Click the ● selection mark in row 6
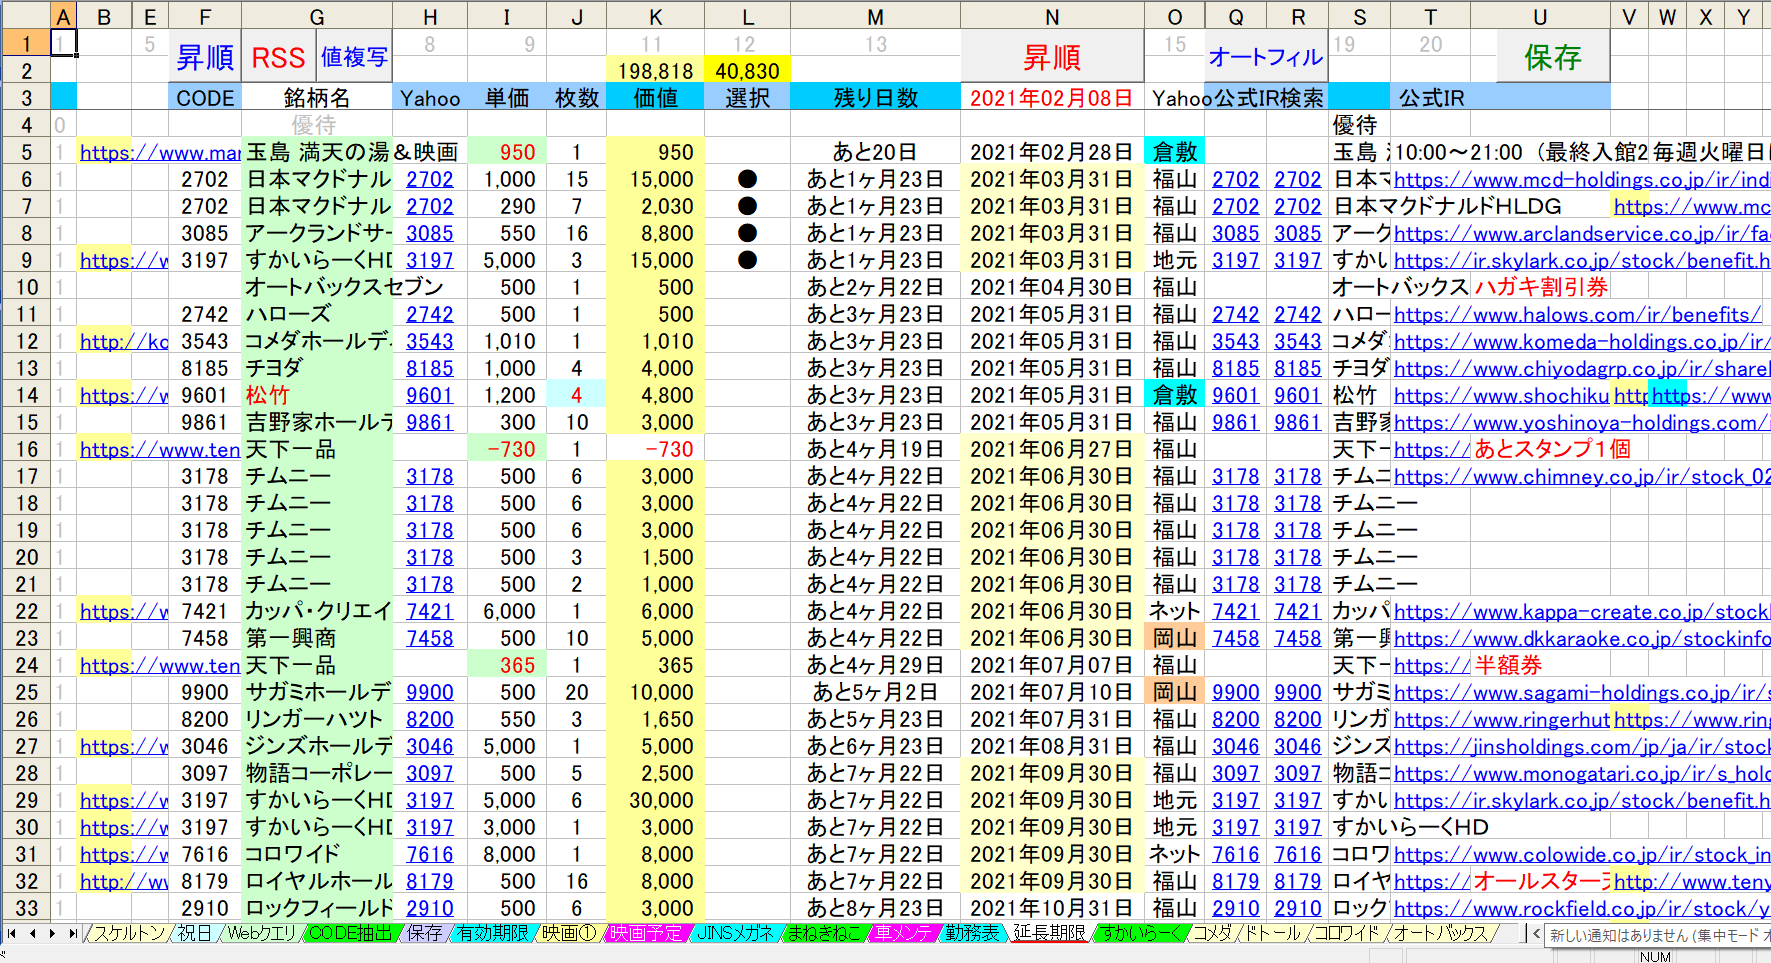The height and width of the screenshot is (963, 1771). pos(747,179)
